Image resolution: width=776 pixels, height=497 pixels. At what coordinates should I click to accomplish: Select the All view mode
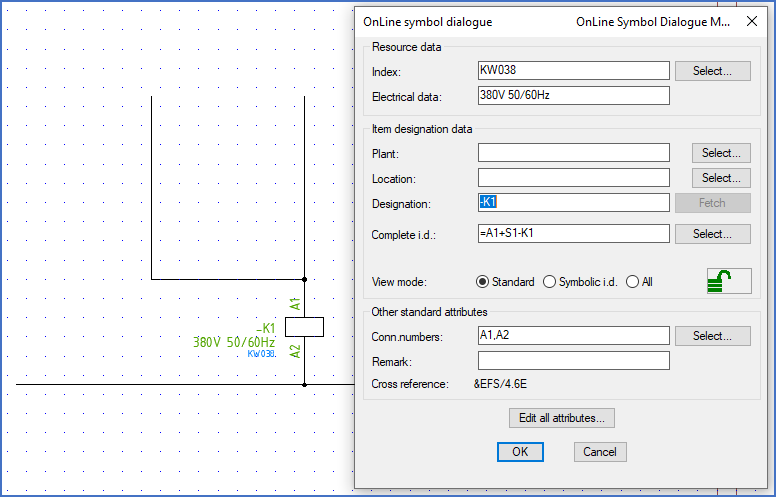pyautogui.click(x=632, y=282)
